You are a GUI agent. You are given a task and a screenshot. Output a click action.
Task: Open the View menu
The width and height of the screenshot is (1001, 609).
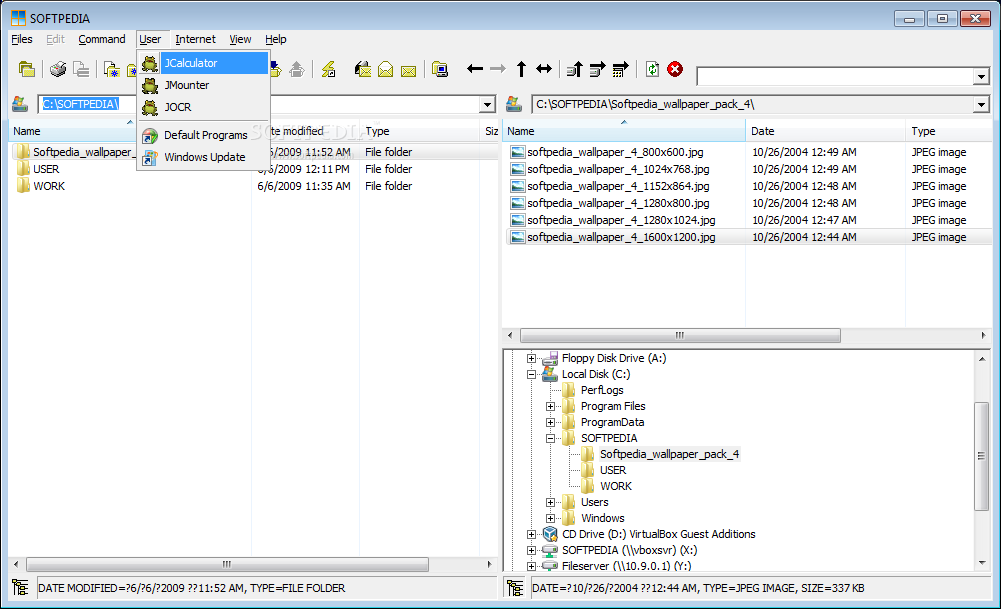click(x=240, y=39)
